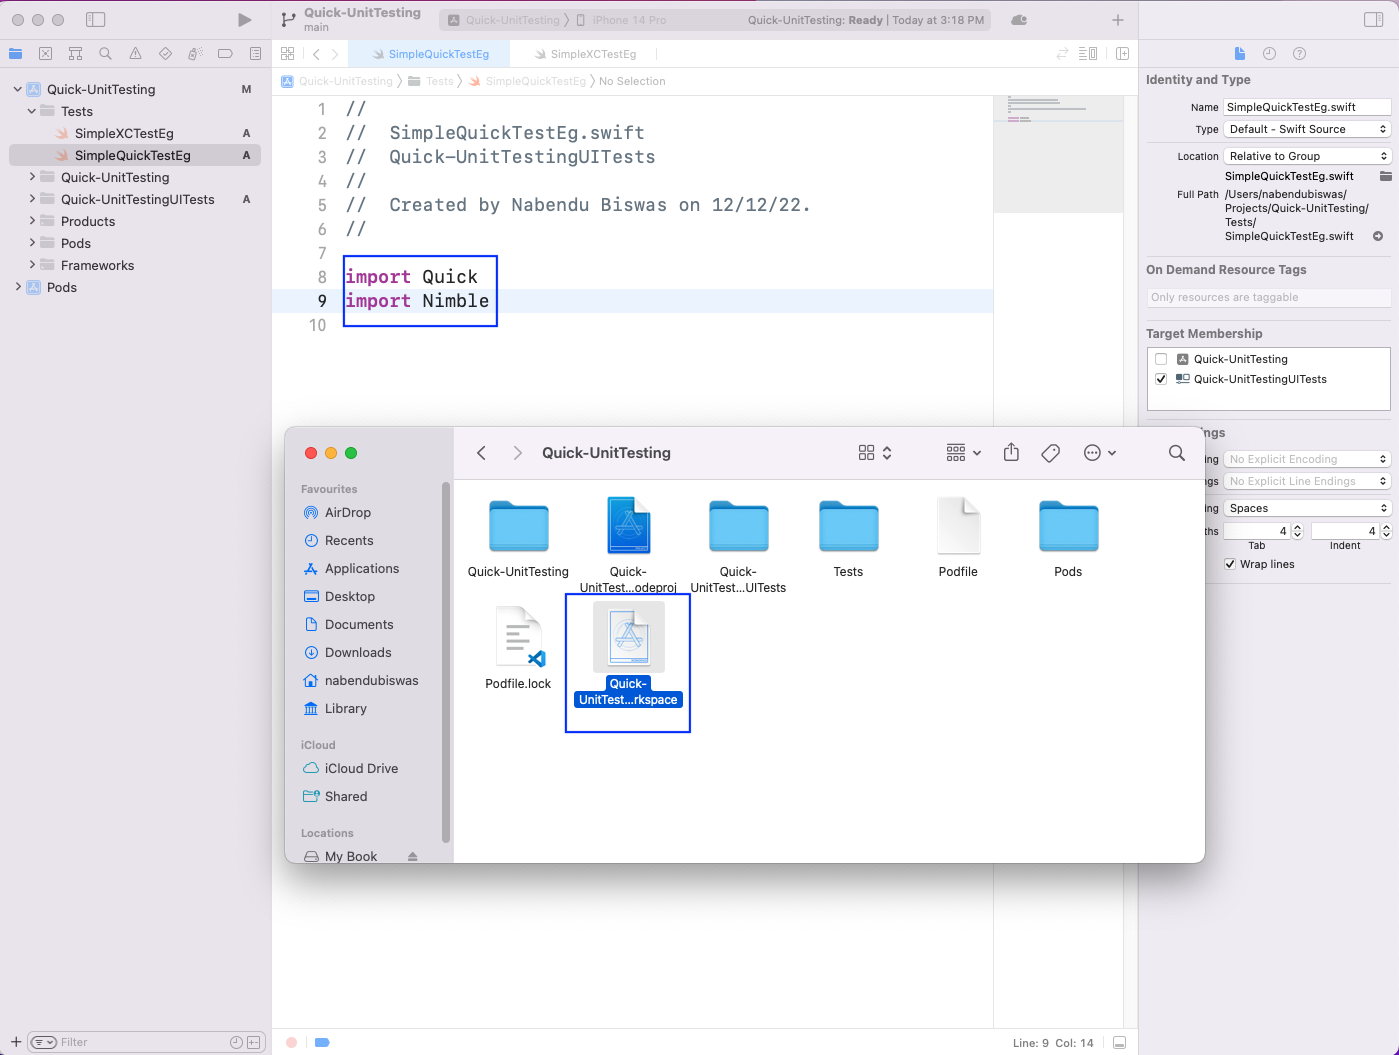Open the Library with plus button
The image size is (1399, 1055).
tap(1118, 20)
